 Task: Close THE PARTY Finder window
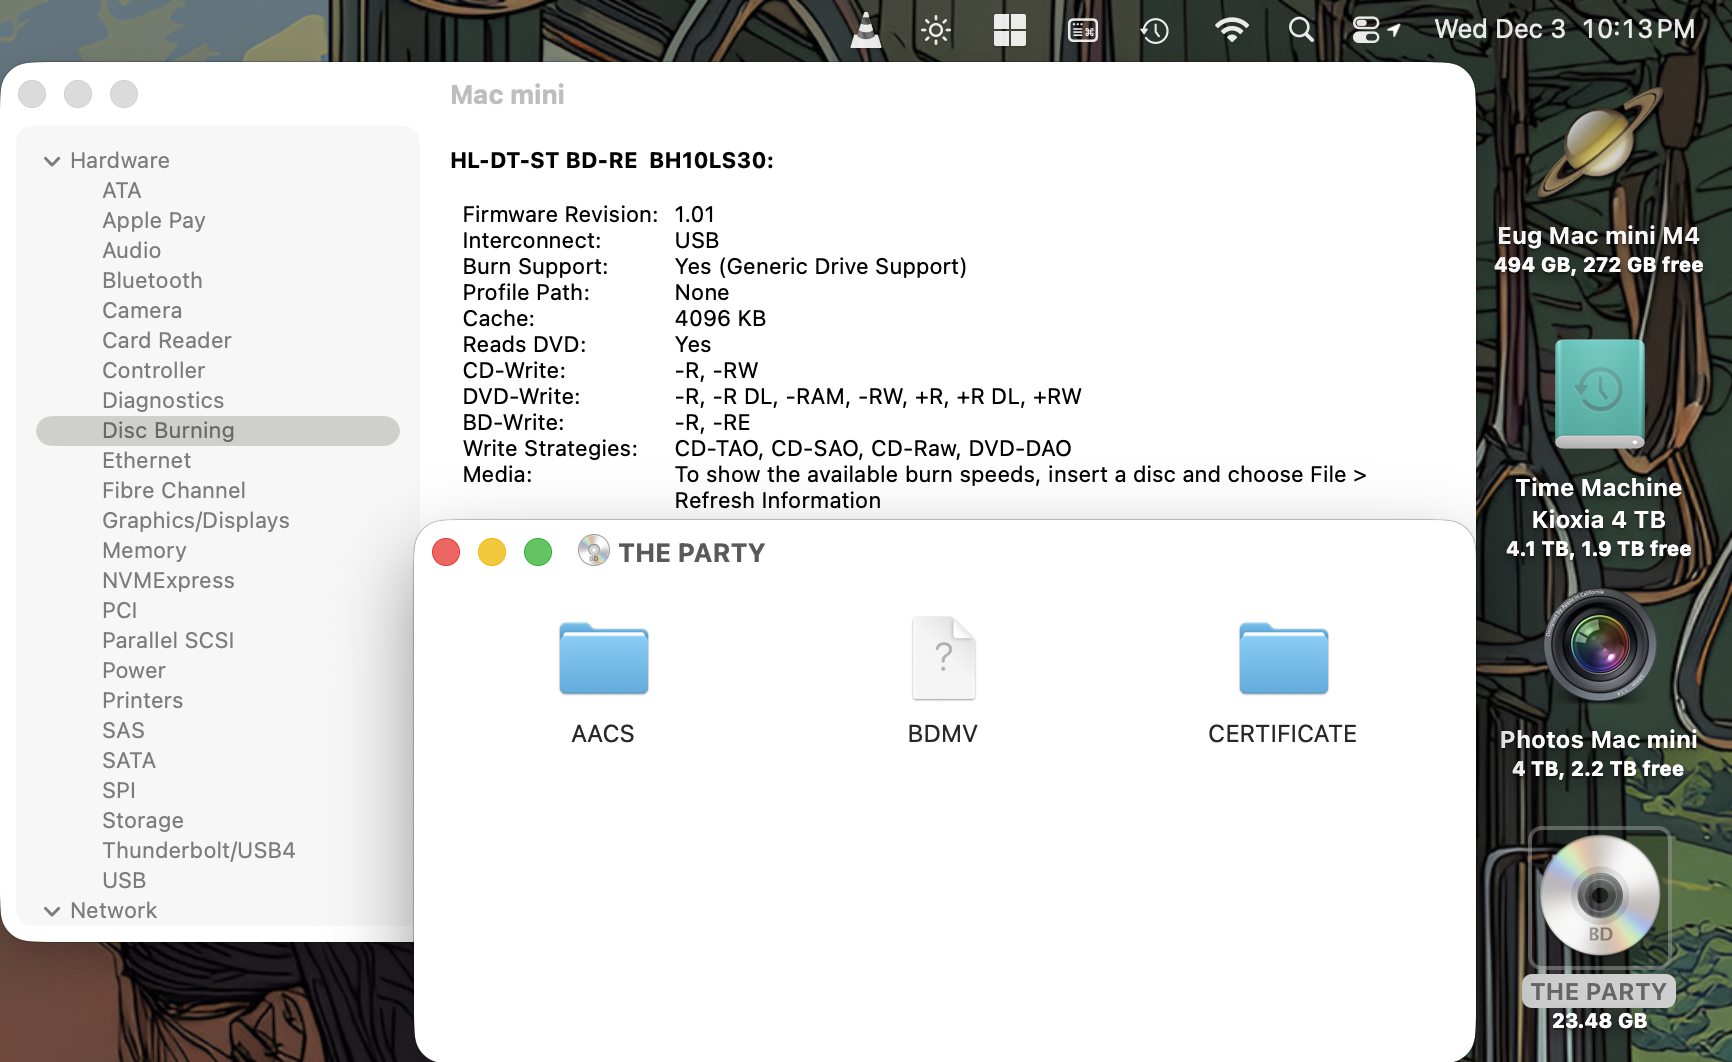point(446,552)
